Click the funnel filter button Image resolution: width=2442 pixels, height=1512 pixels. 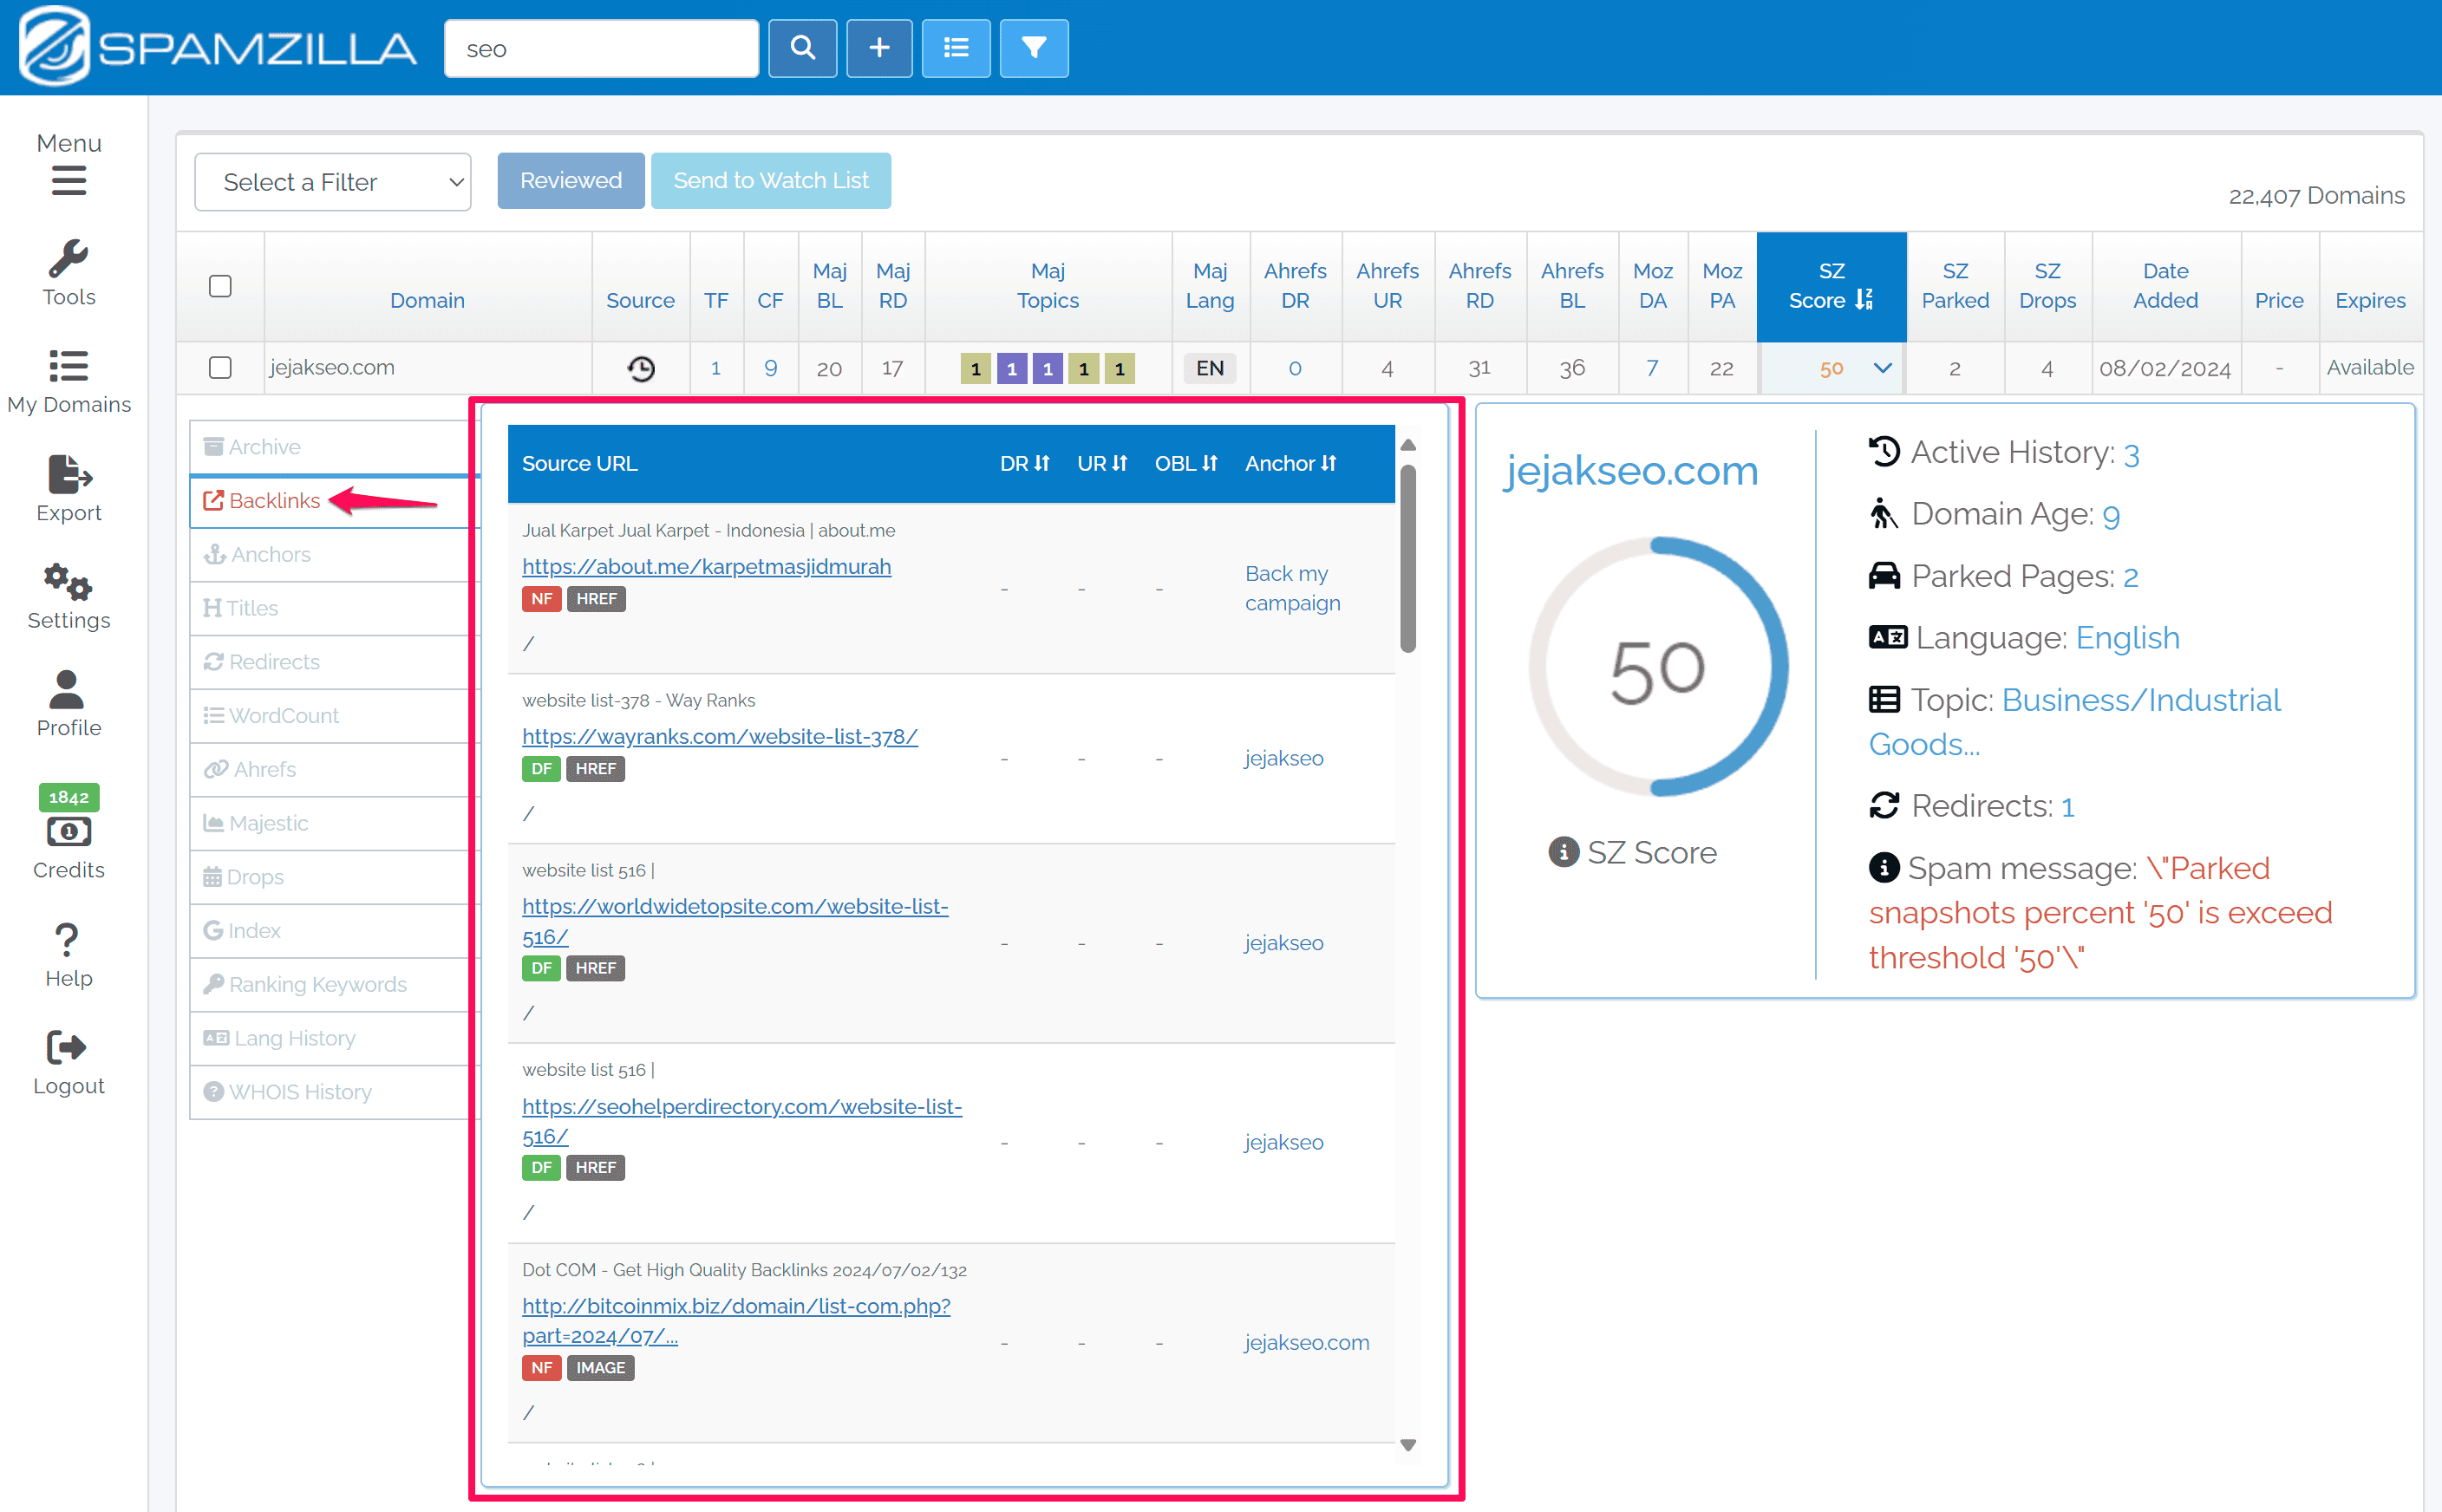pyautogui.click(x=1034, y=48)
